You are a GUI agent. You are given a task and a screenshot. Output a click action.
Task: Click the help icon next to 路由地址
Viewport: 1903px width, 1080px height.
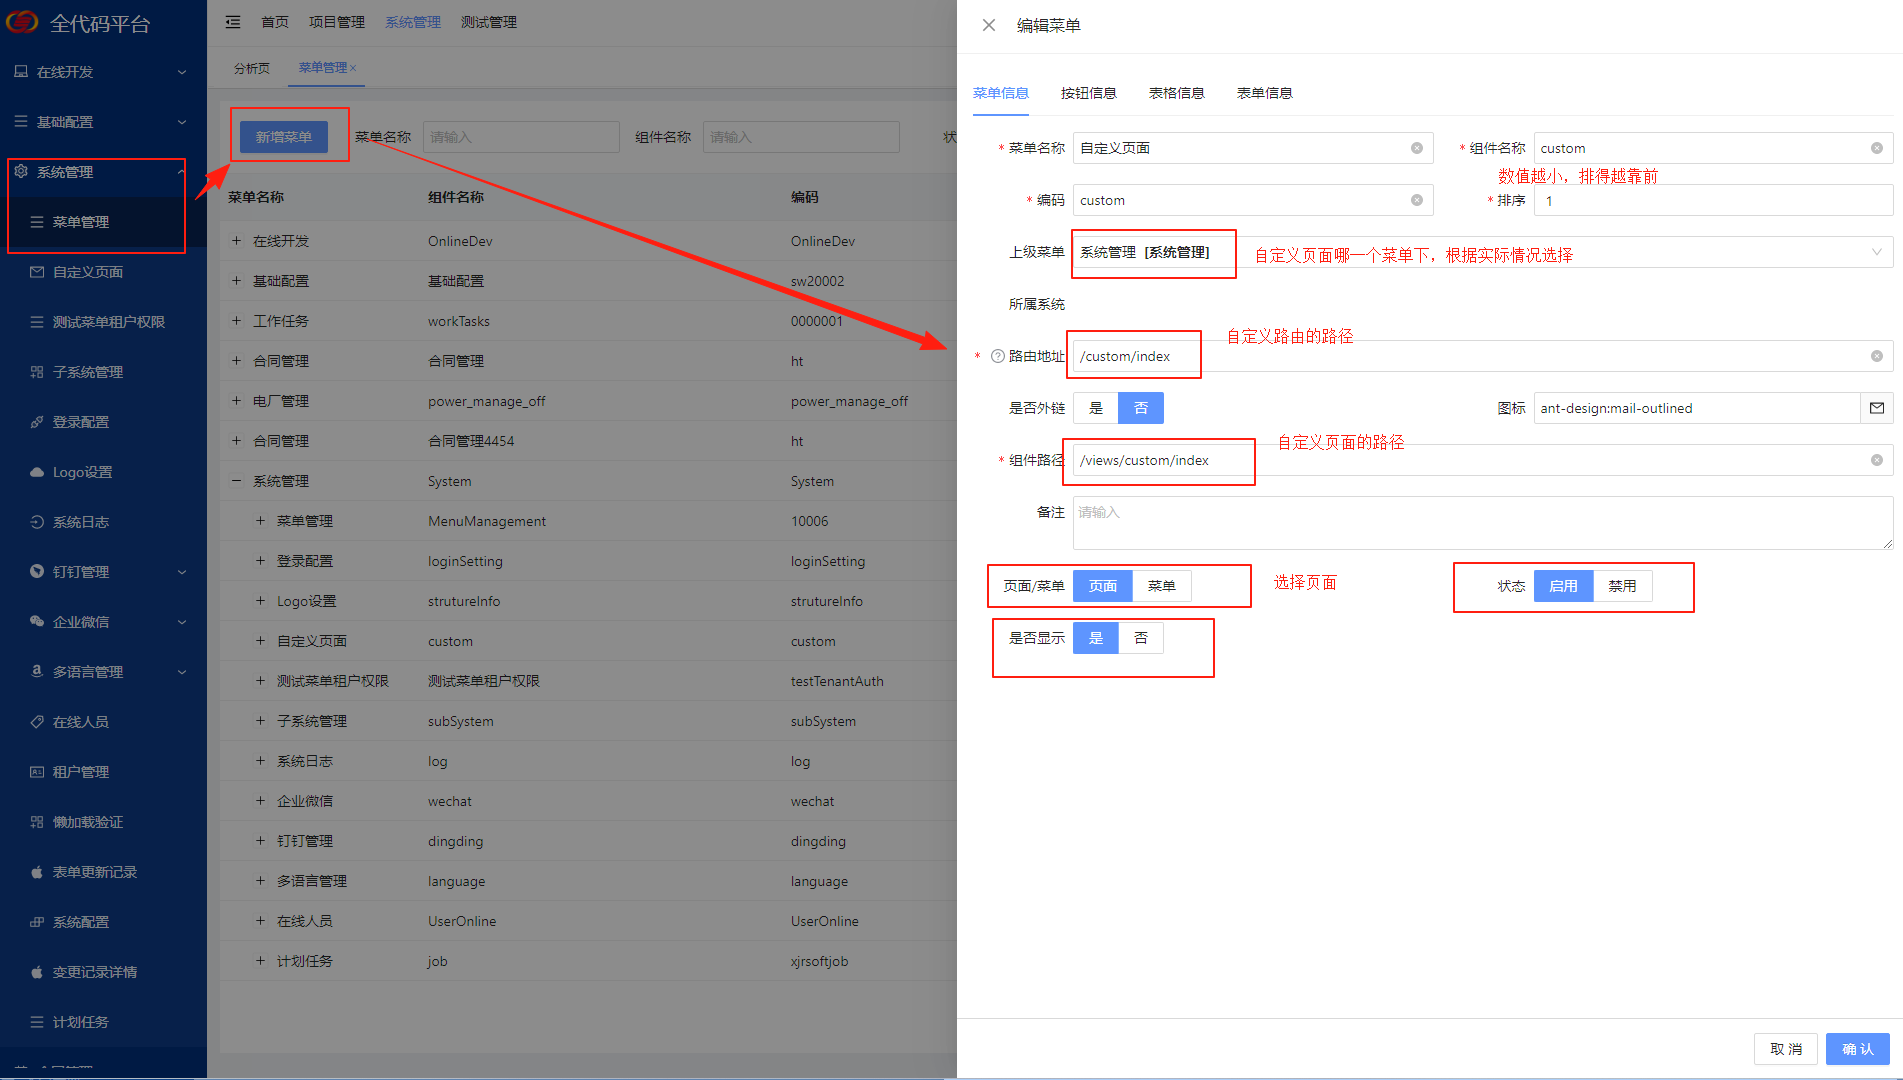[997, 356]
